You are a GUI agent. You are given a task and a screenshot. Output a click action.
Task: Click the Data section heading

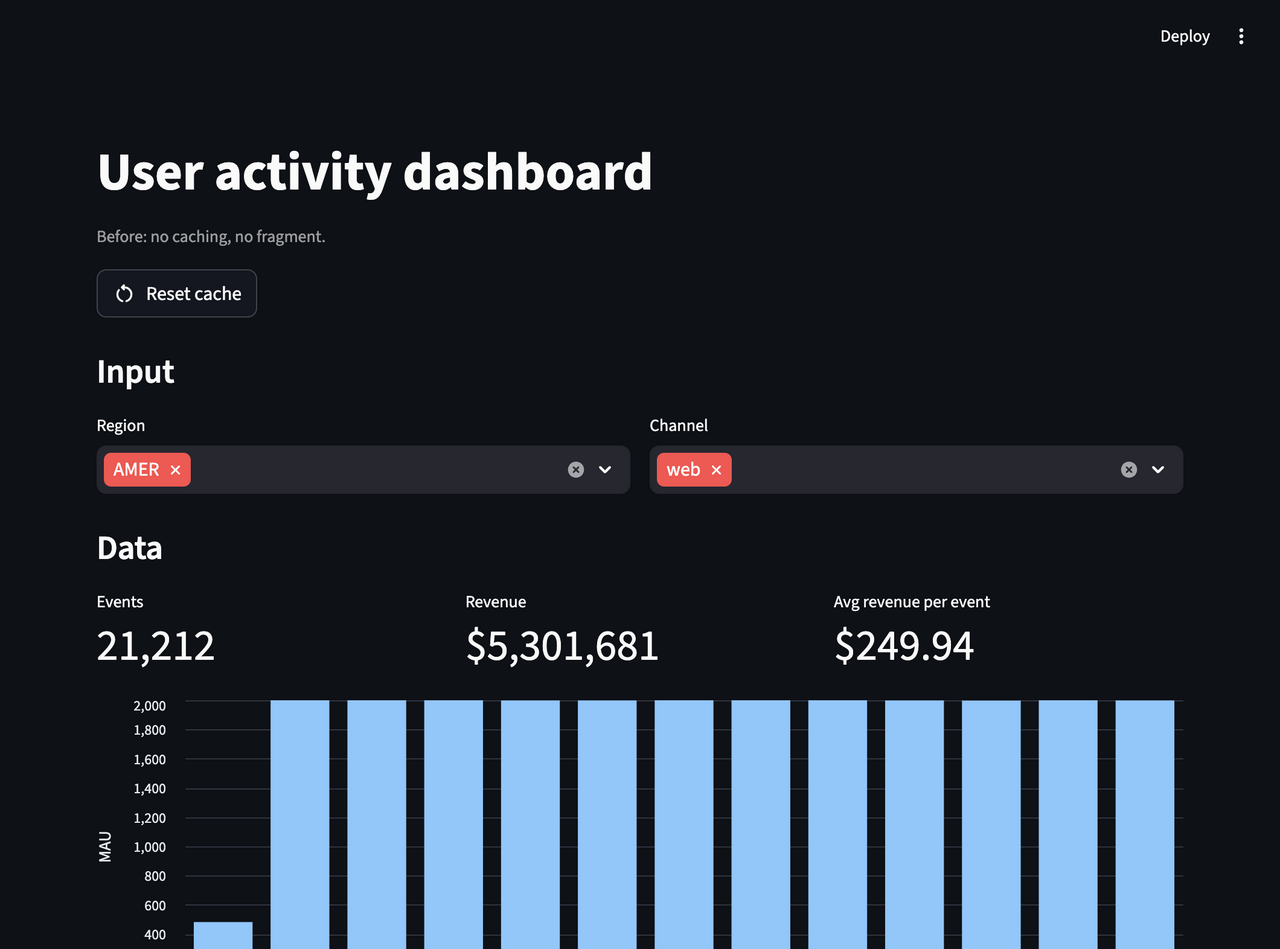[x=130, y=547]
